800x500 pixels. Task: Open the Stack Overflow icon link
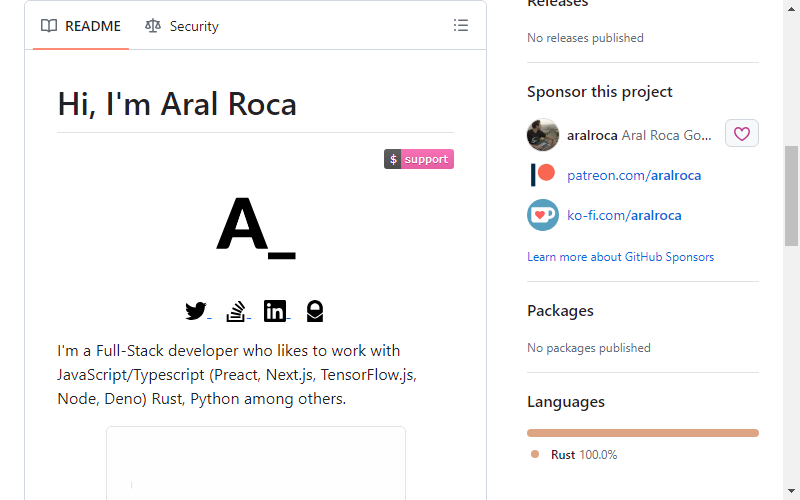tap(236, 311)
